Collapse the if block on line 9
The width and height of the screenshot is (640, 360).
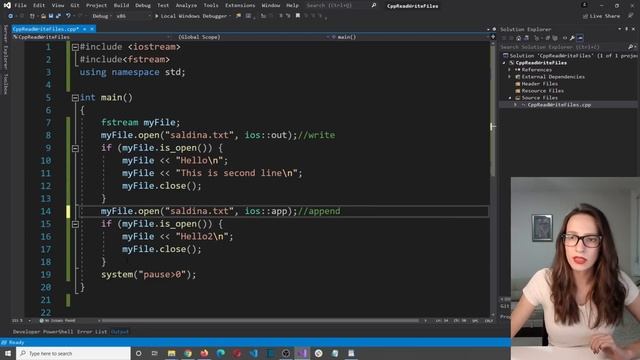pyautogui.click(x=75, y=148)
